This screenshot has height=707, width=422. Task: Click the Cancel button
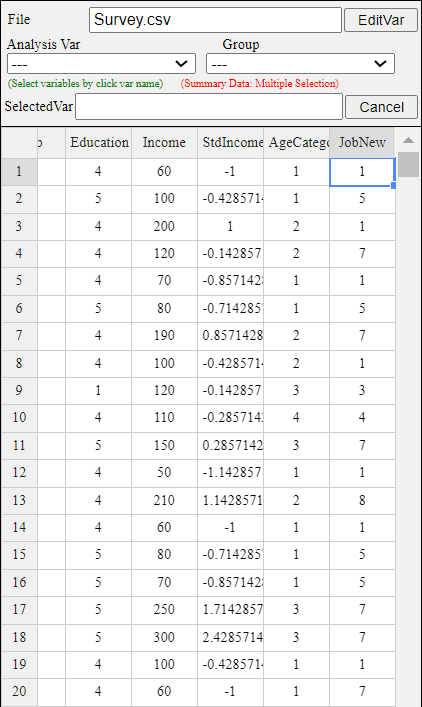pos(381,107)
